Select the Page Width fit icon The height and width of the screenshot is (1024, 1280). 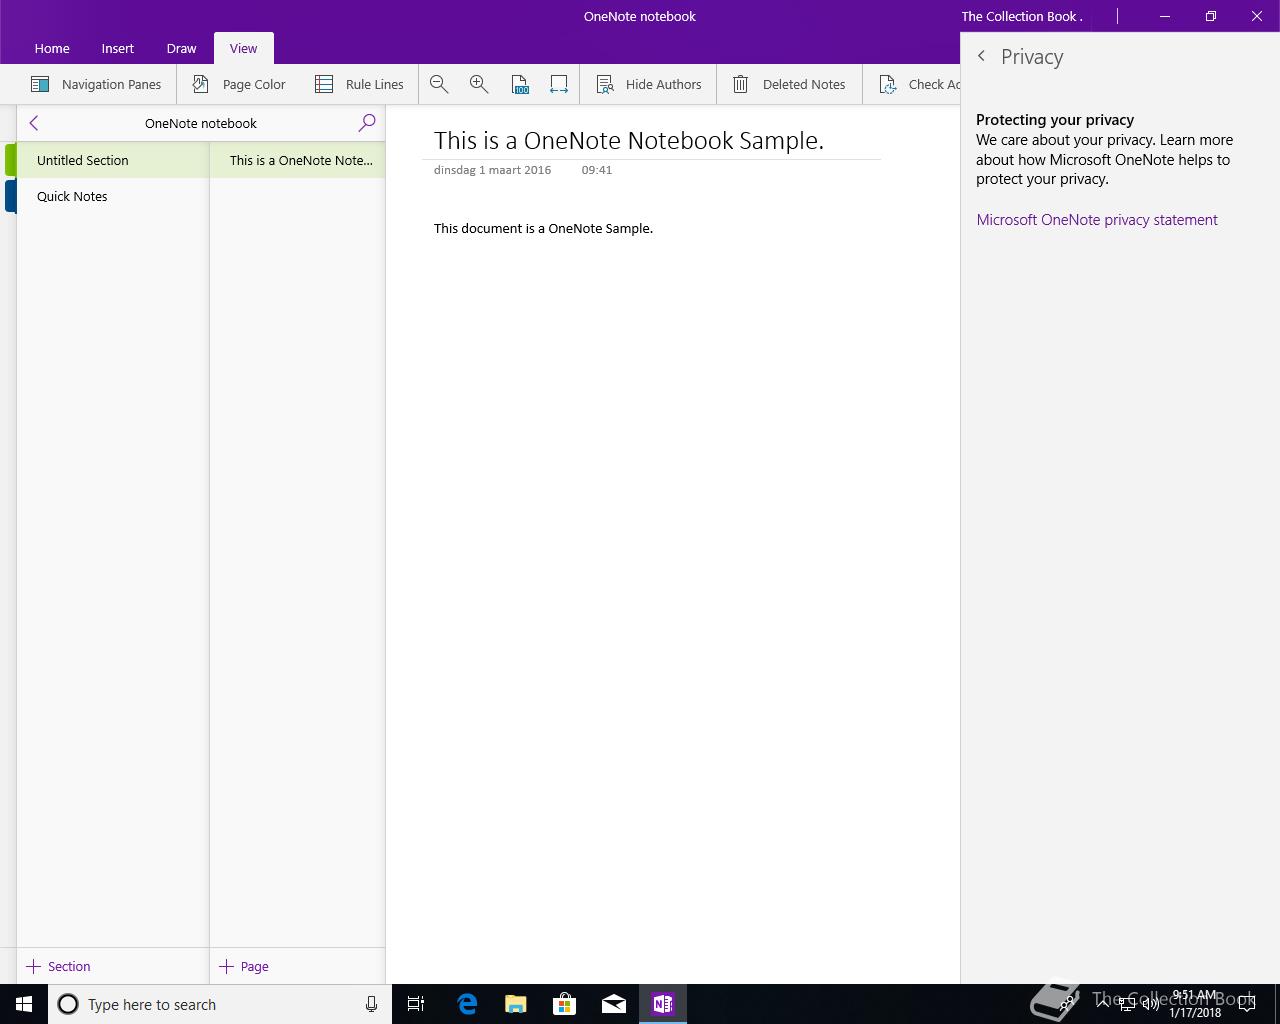[x=559, y=85]
